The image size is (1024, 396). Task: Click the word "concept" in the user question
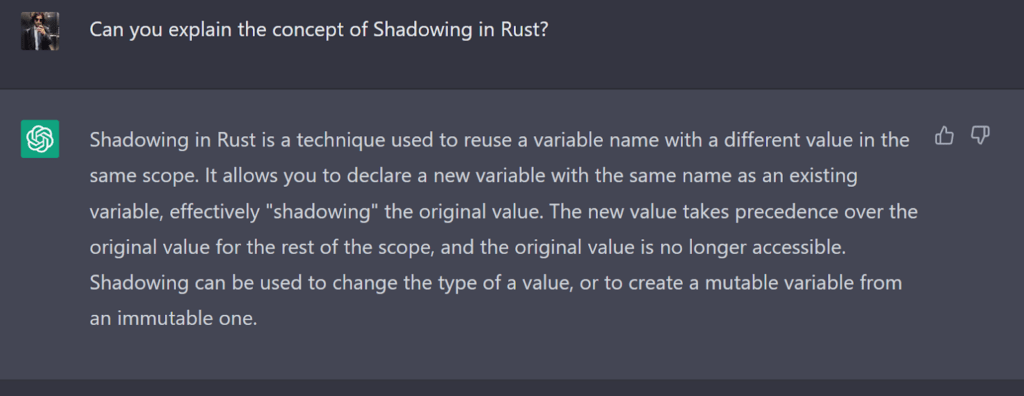coord(306,31)
